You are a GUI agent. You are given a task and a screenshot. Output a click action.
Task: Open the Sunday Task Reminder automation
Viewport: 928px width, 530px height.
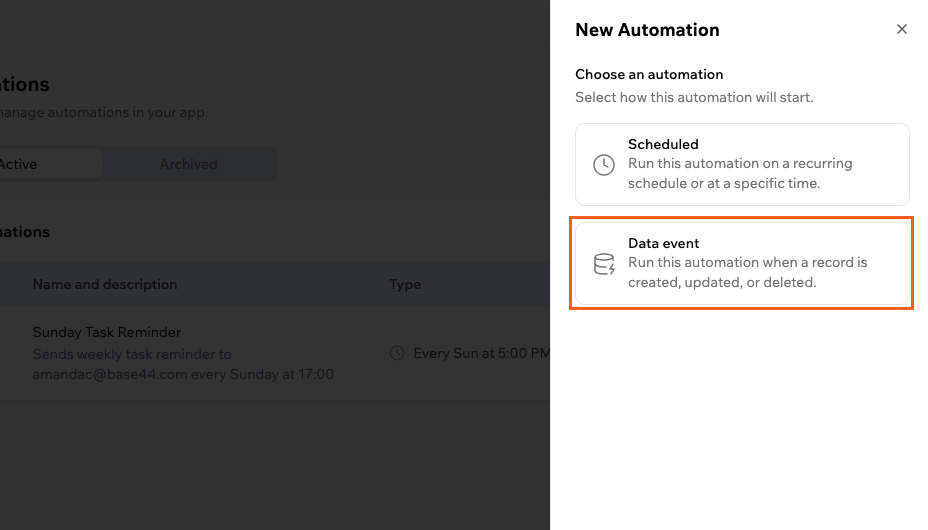107,332
